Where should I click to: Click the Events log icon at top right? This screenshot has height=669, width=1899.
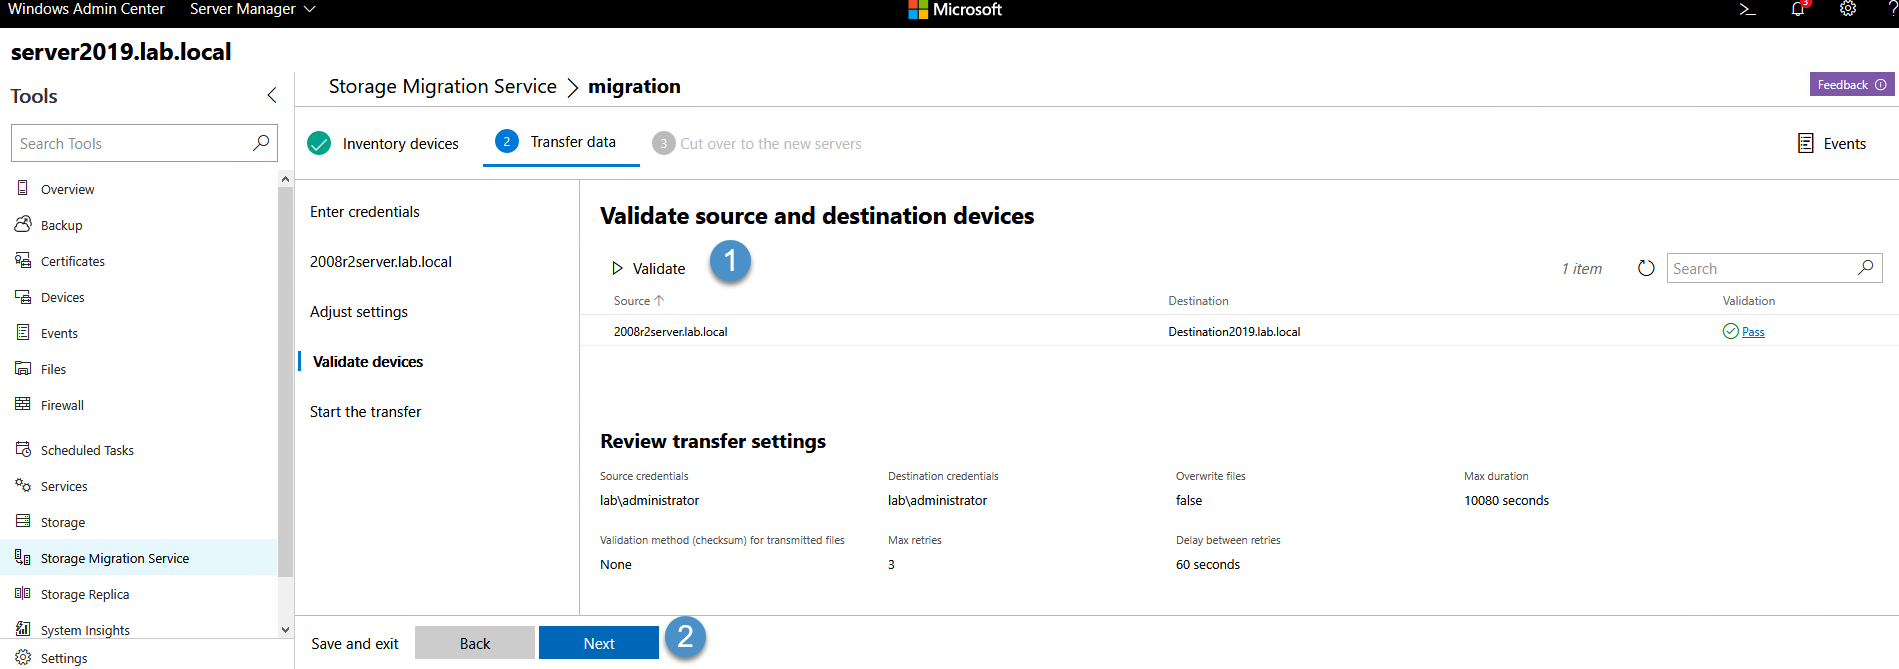click(1806, 143)
